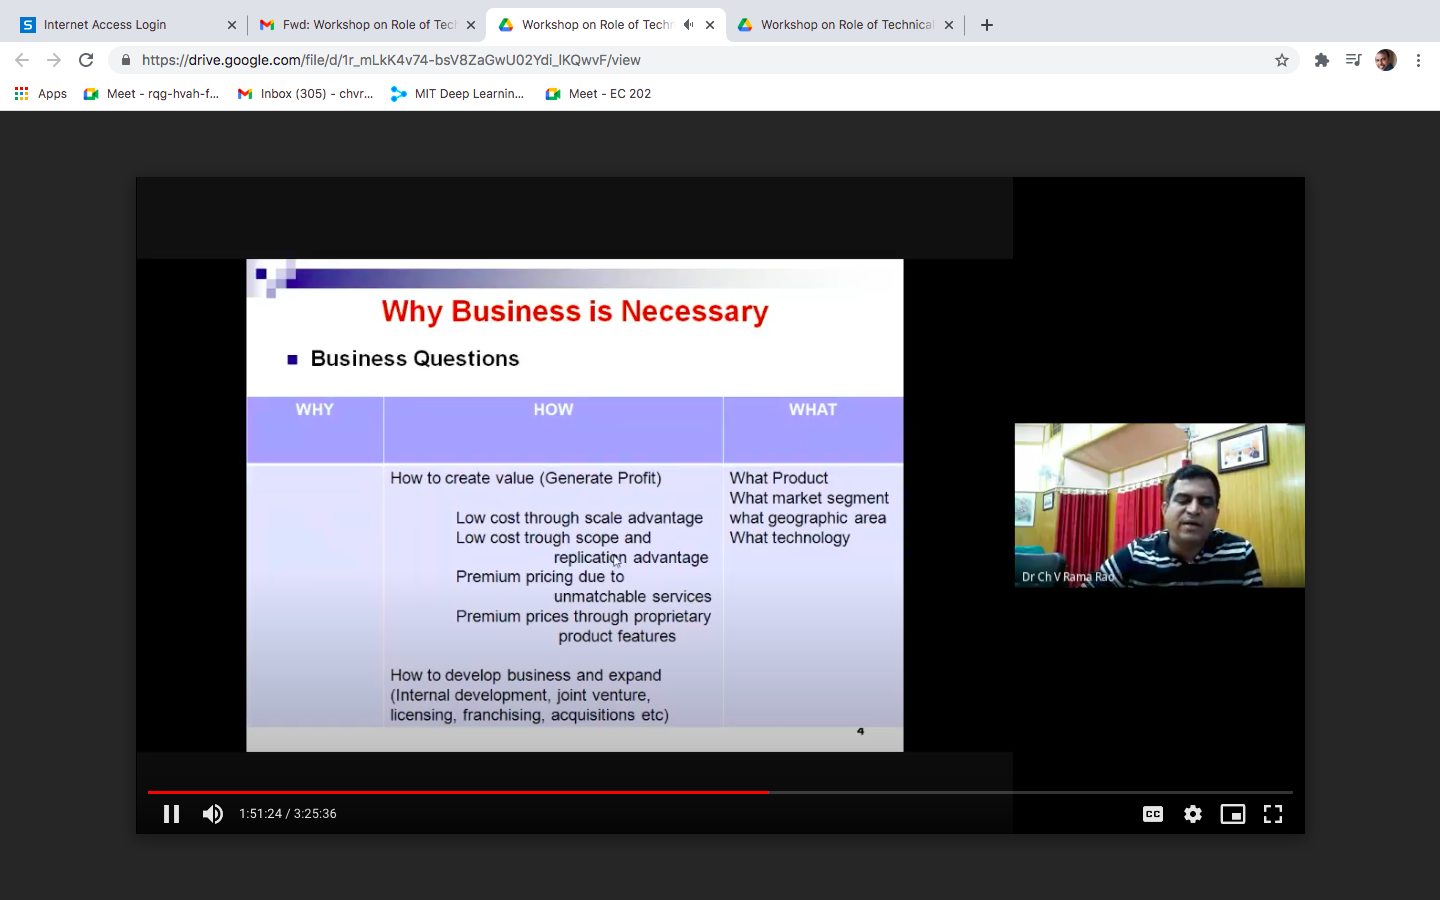Bookmark this page with star icon

[x=1281, y=60]
